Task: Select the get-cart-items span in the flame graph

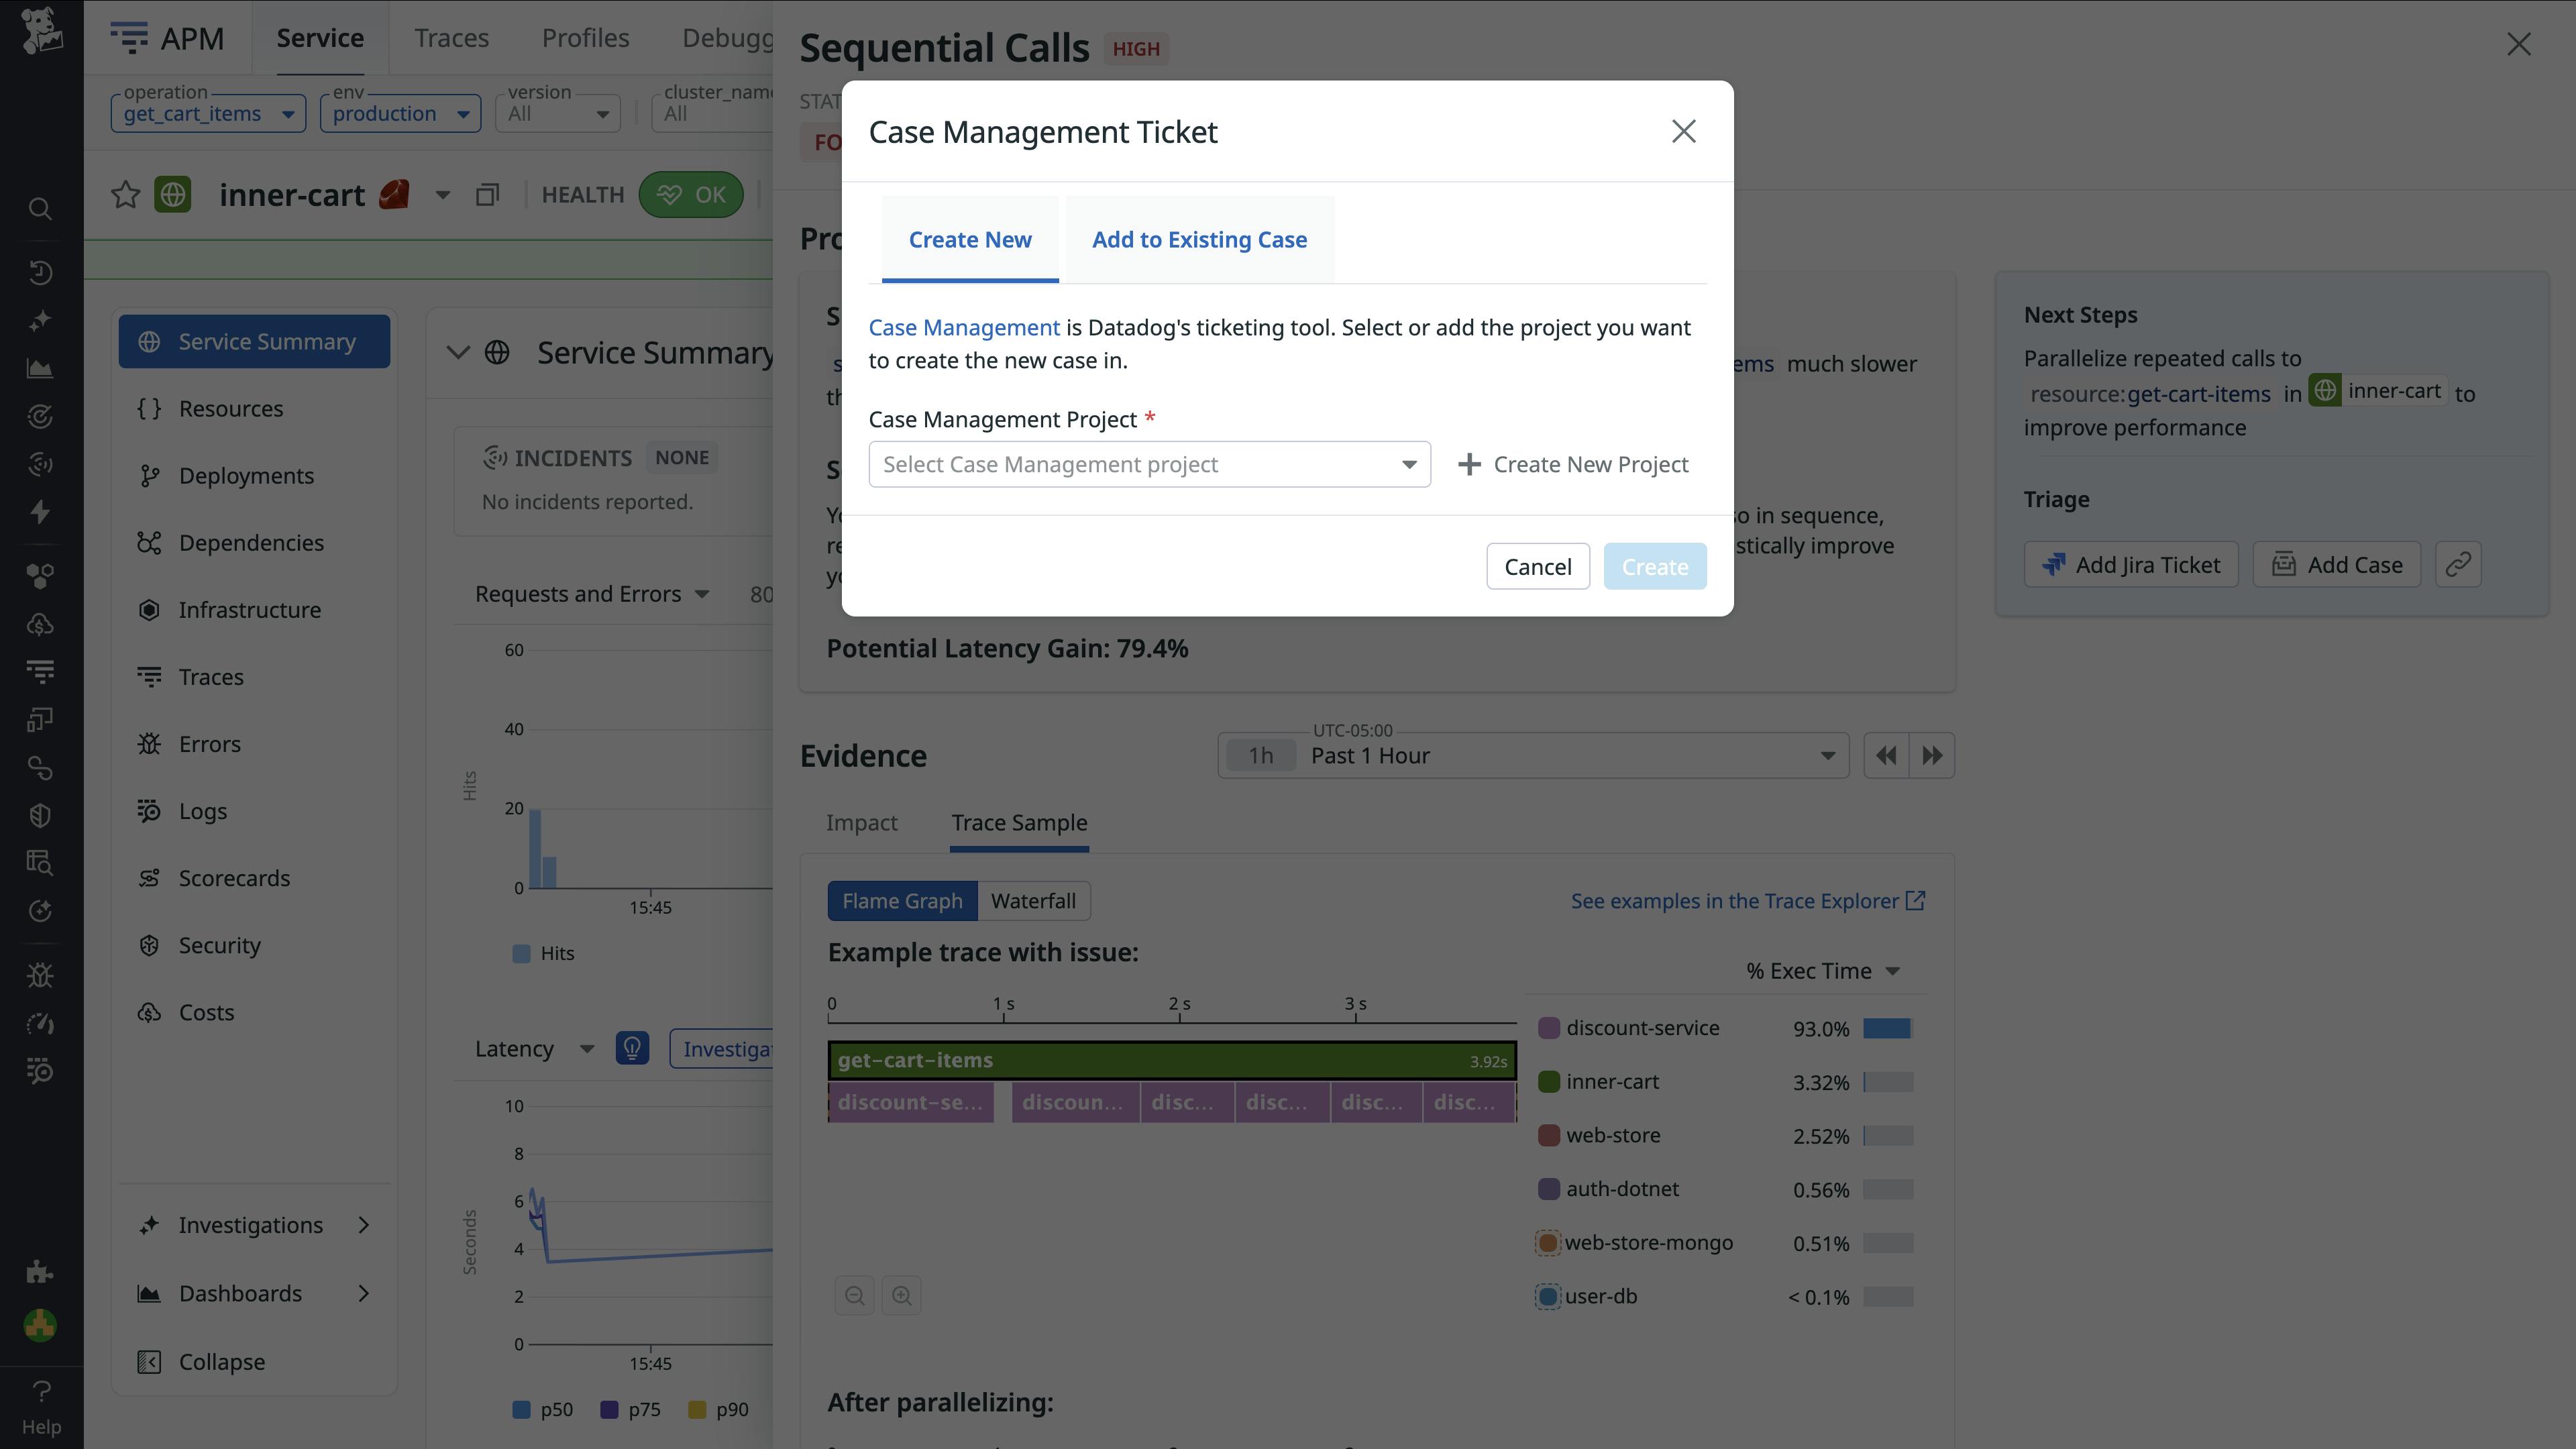Action: point(1170,1060)
